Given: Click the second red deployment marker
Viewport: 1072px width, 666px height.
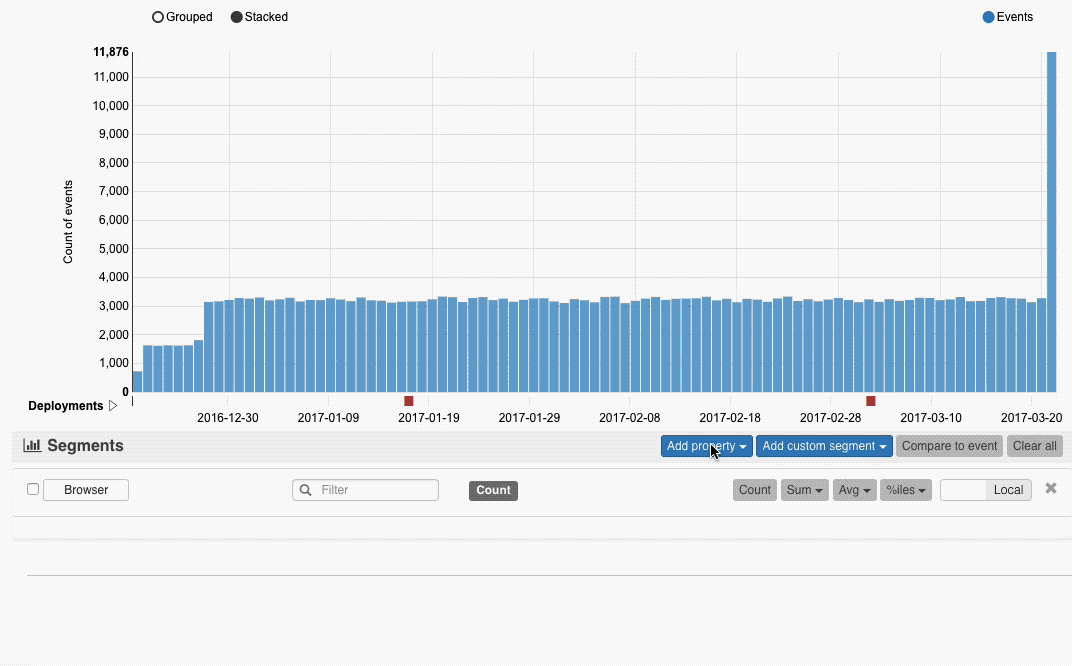Looking at the screenshot, I should pos(870,401).
